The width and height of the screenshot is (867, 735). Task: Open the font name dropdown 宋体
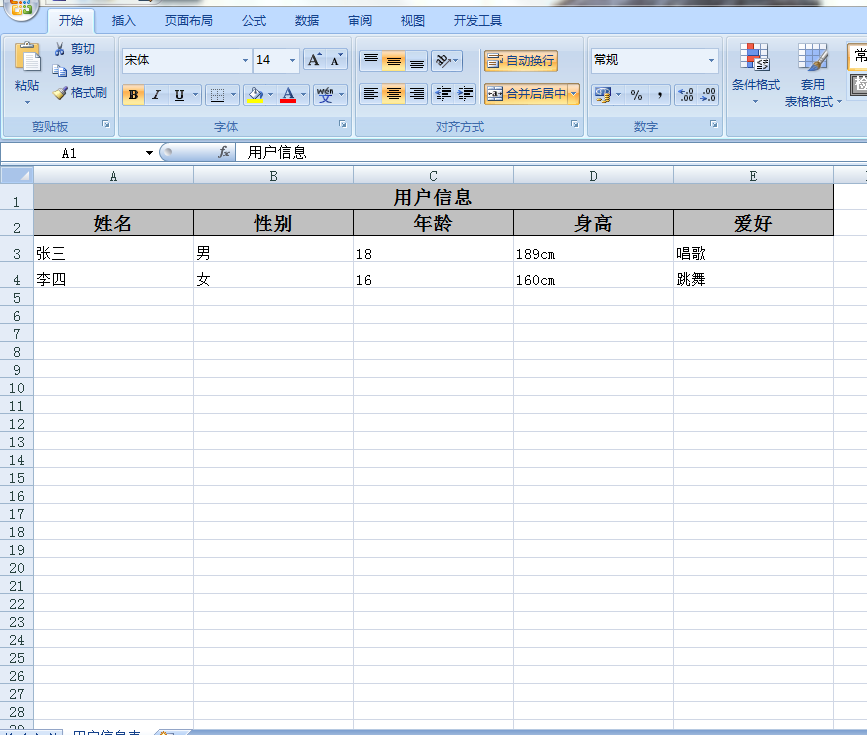coord(246,60)
